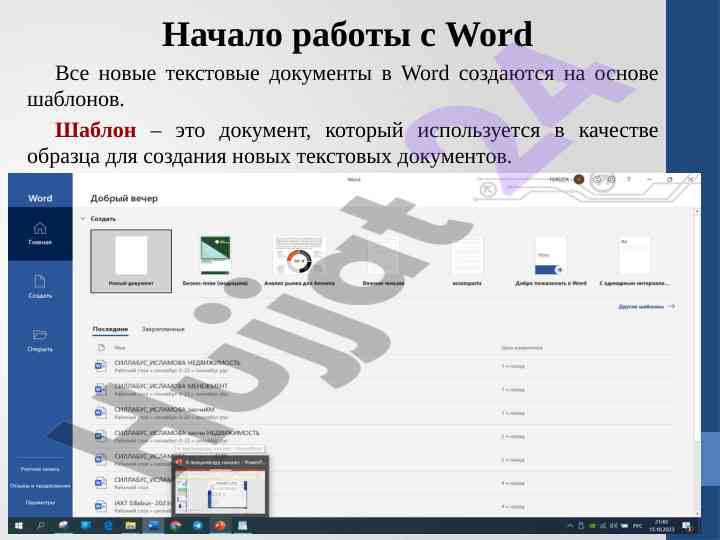Choose the С одинарным интервалом template

[635, 261]
